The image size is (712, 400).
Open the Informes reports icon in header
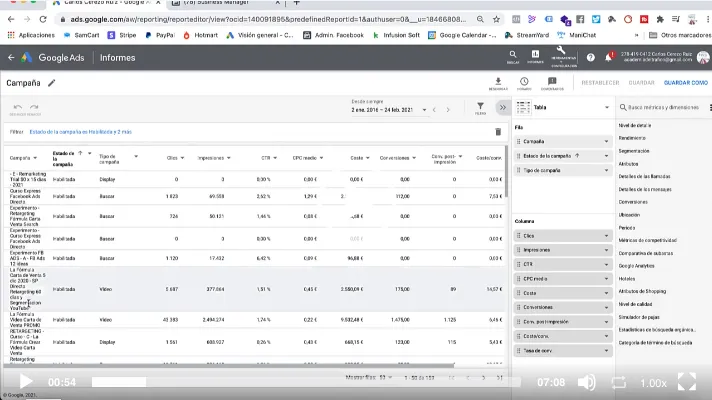pos(535,57)
